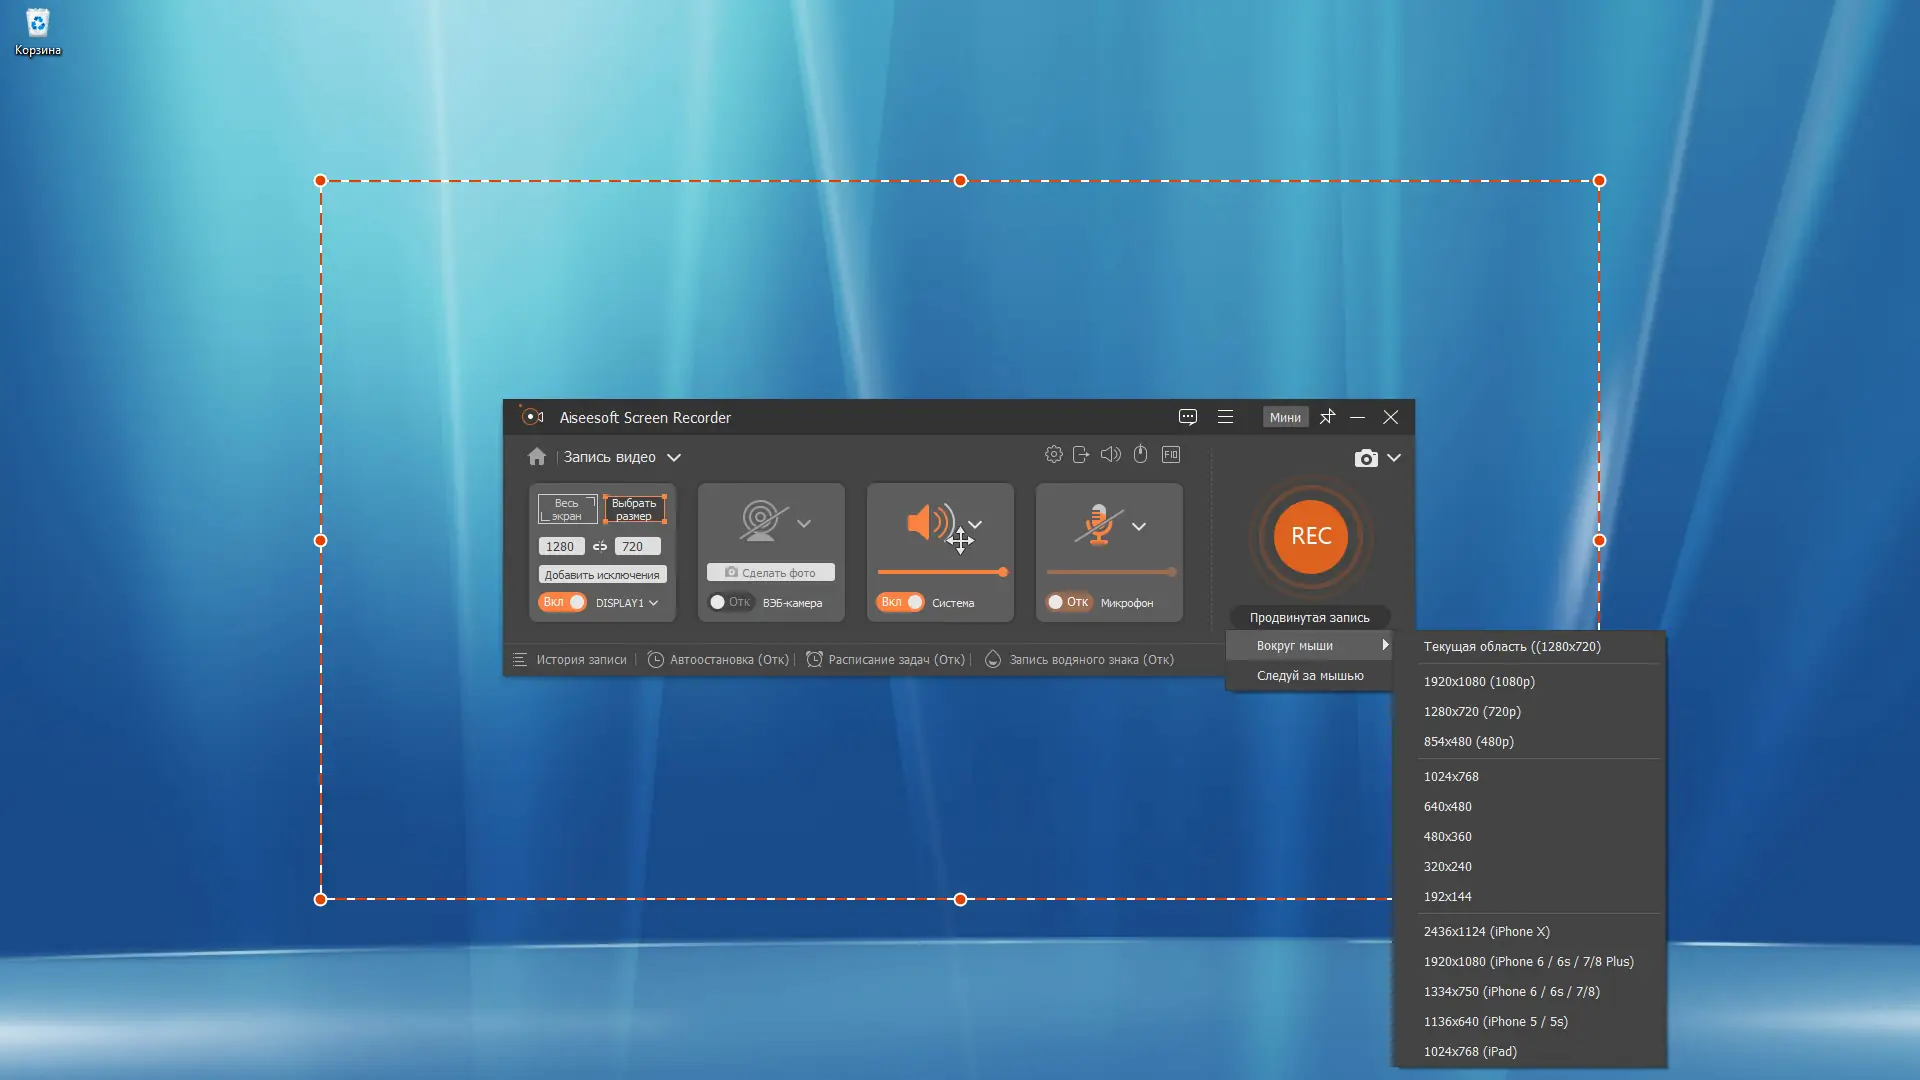Open the hamburger menu icon
The width and height of the screenshot is (1920, 1080).
point(1225,417)
